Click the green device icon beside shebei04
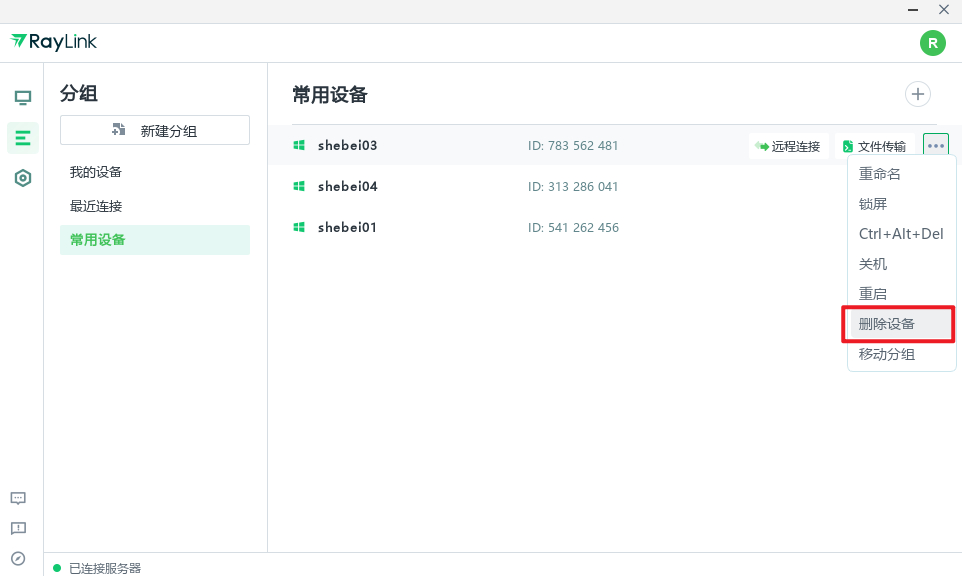 (x=298, y=186)
